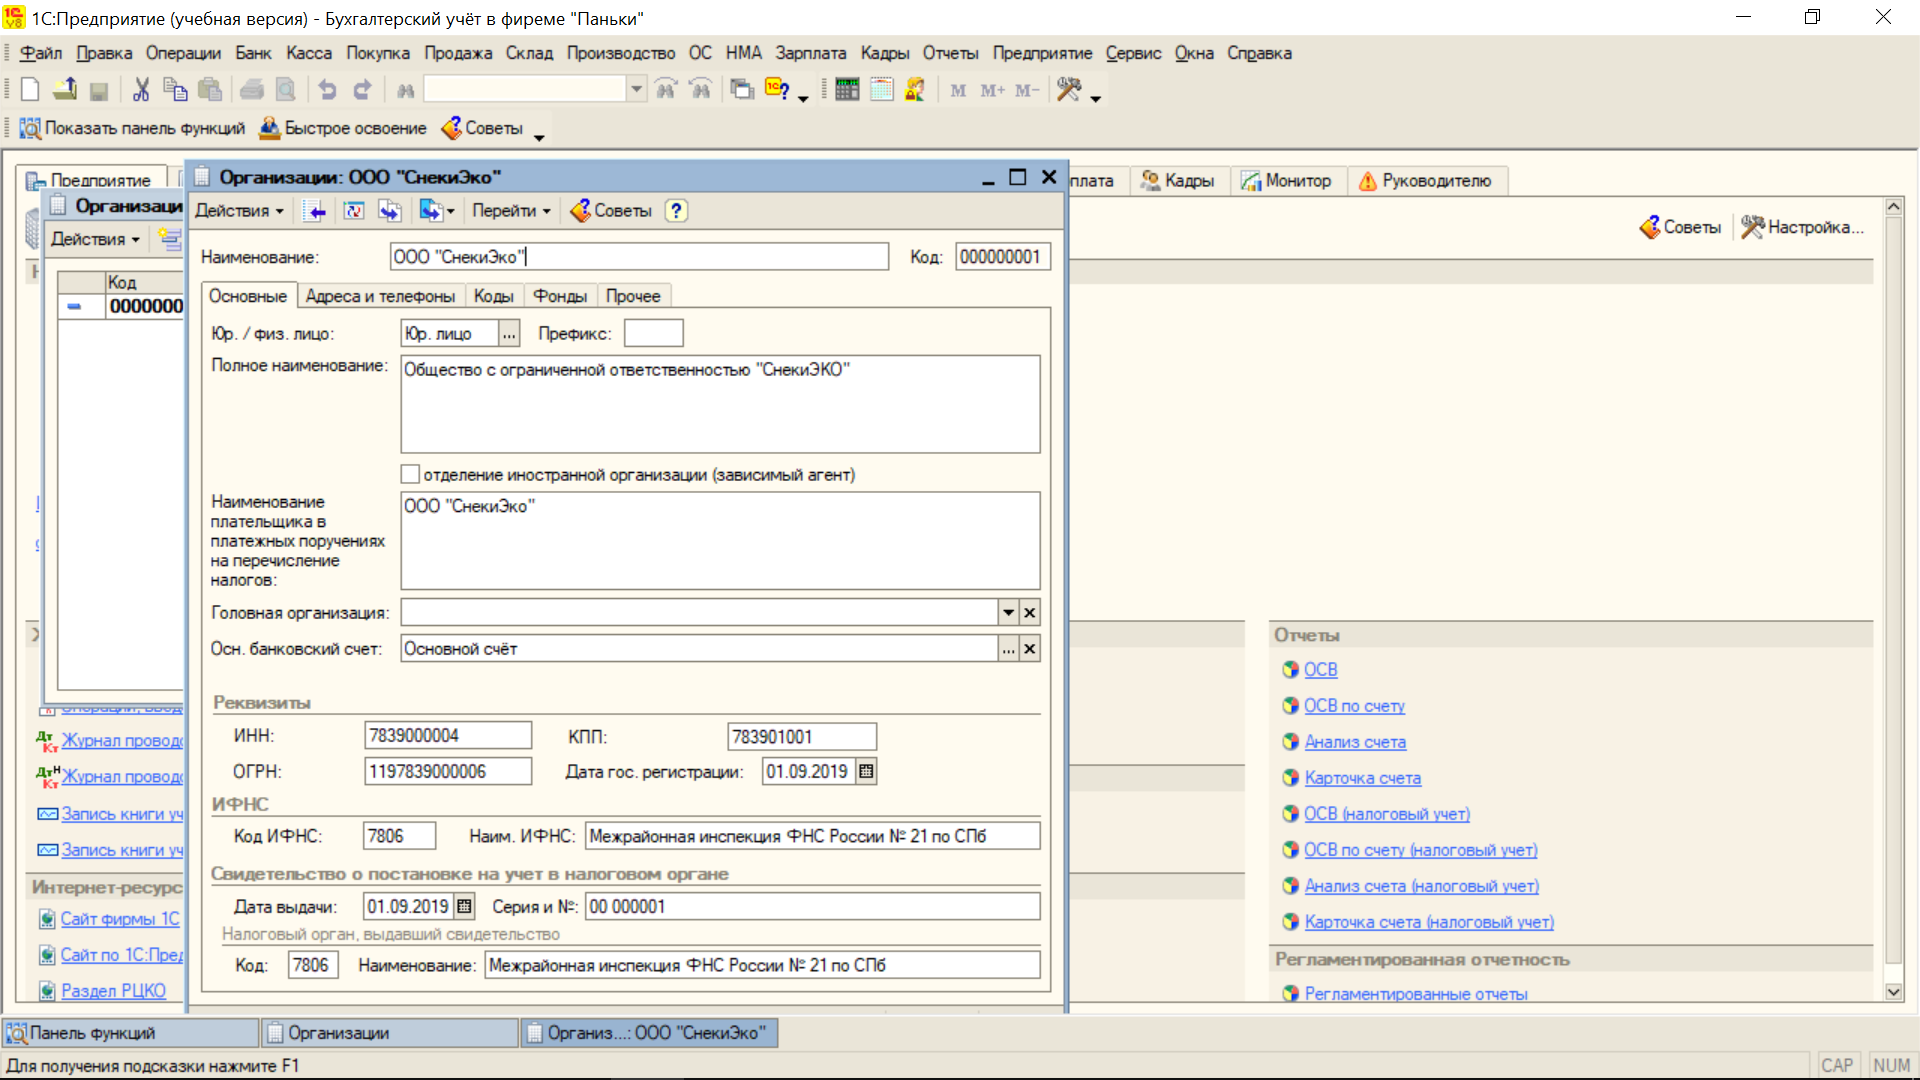Expand Головная организация dropdown arrow
1920x1080 pixels.
(1008, 612)
